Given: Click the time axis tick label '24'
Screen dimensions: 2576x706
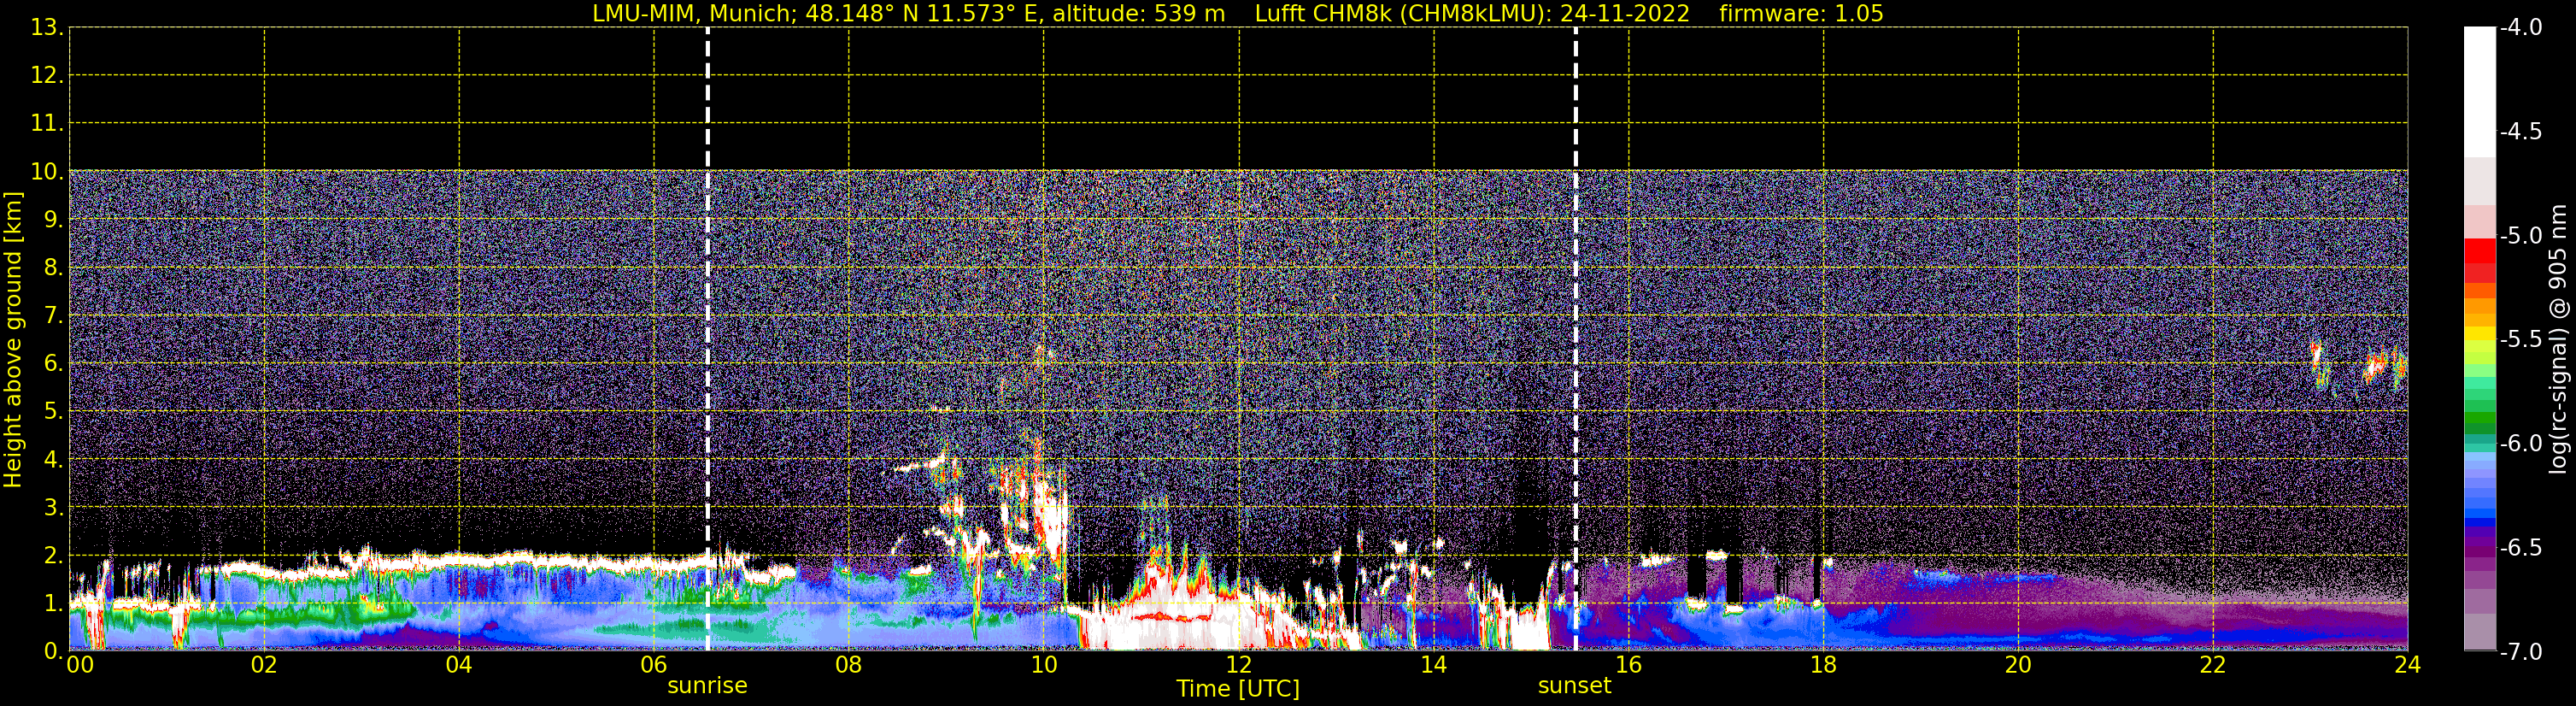Looking at the screenshot, I should (x=2408, y=665).
